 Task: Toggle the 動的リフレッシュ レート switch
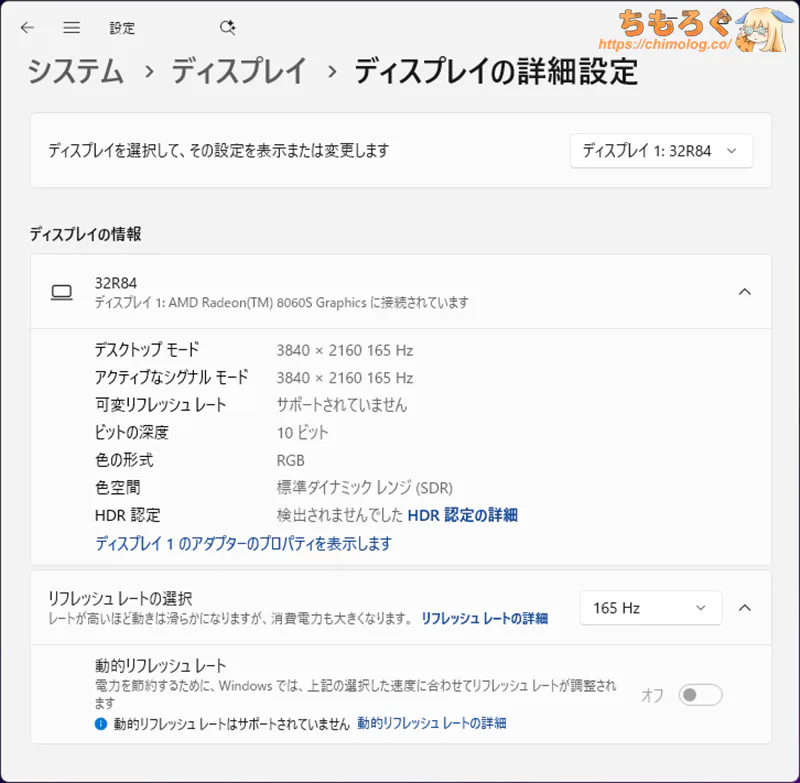click(700, 695)
